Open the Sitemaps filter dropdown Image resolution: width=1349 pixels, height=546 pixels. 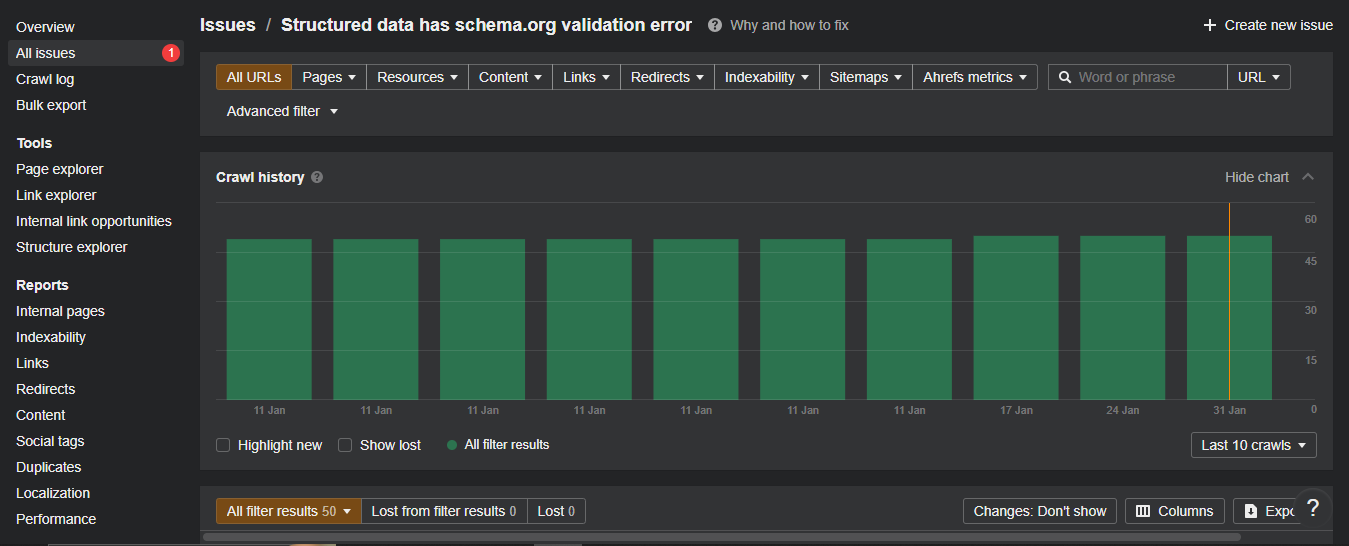coord(866,77)
